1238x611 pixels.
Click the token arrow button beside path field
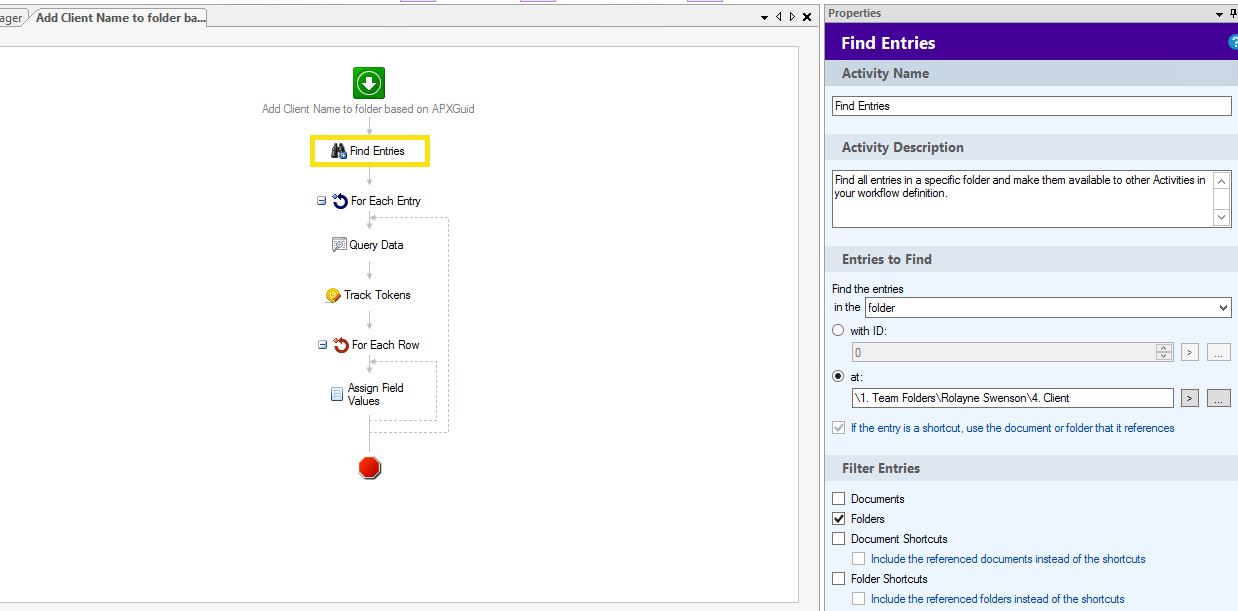point(1189,398)
